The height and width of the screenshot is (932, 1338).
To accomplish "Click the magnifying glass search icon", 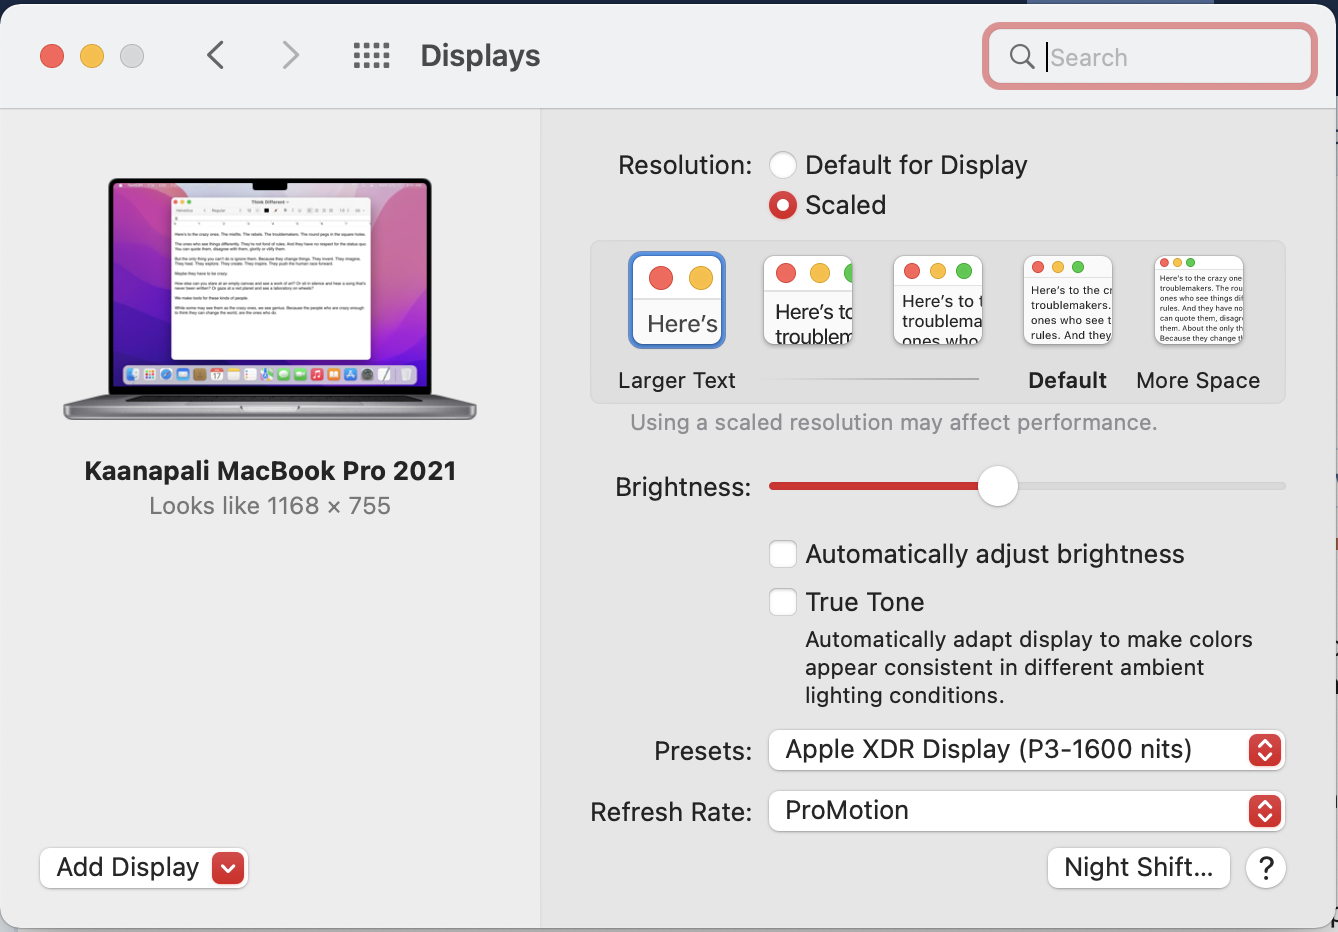I will click(1021, 57).
